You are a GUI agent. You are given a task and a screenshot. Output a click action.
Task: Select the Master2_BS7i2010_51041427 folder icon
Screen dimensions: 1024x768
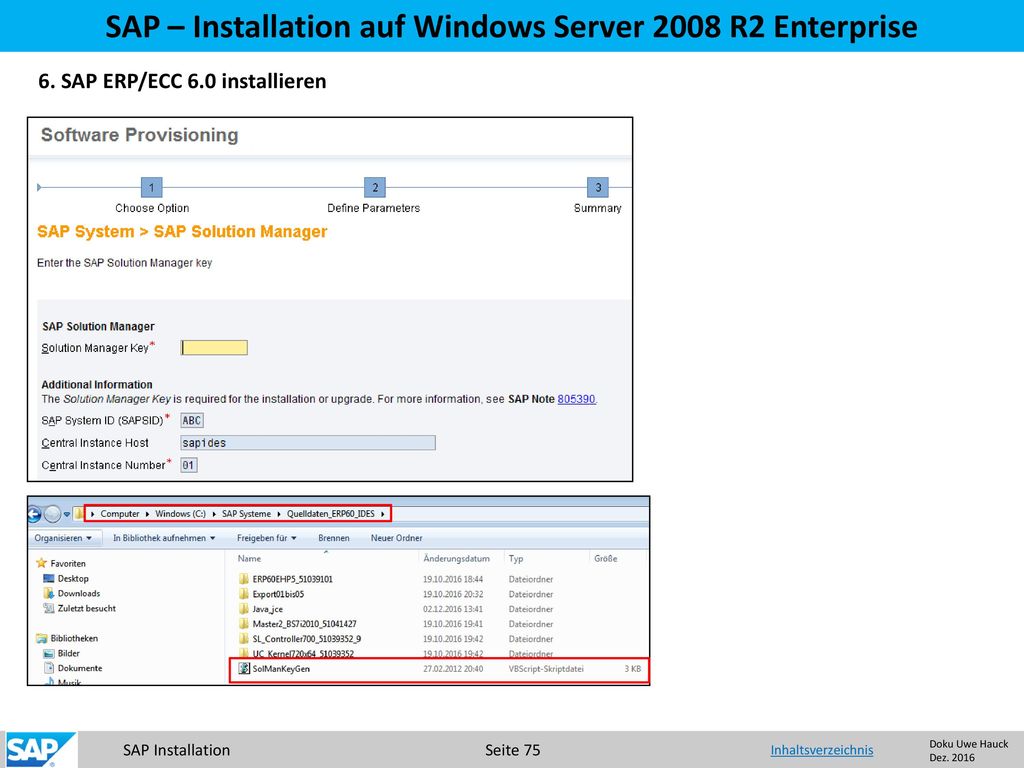[244, 624]
